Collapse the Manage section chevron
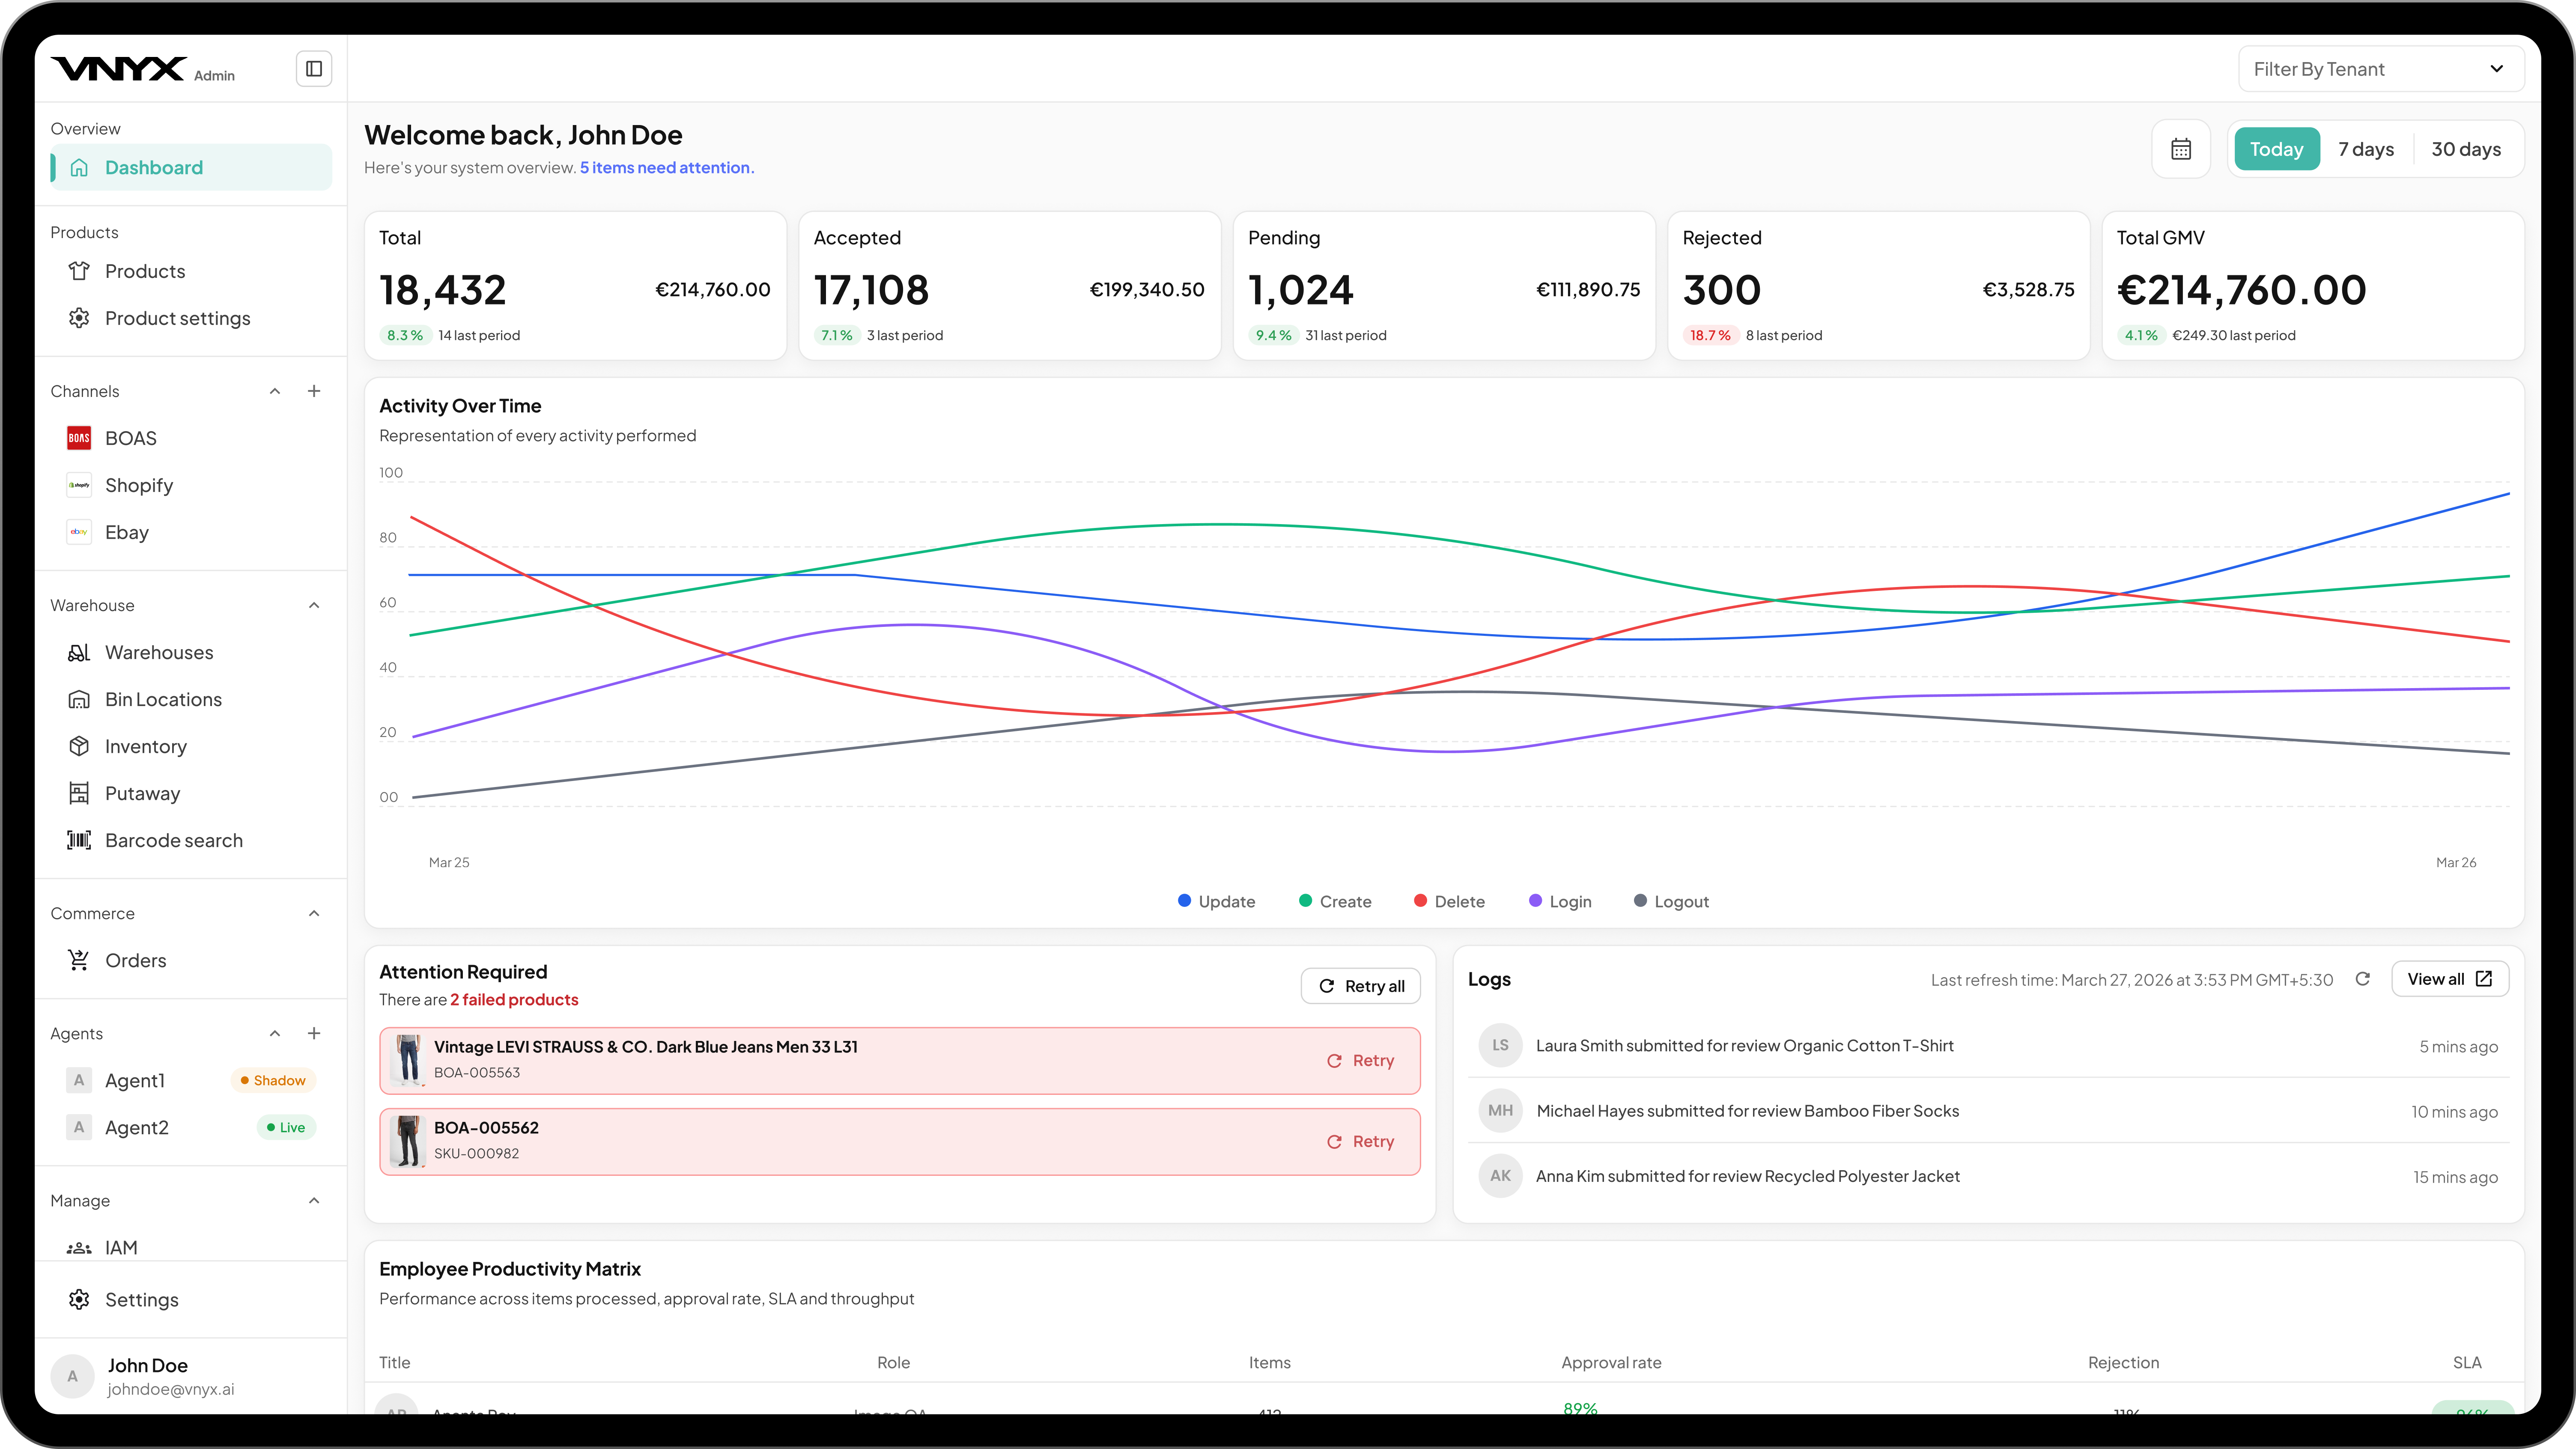 pyautogui.click(x=314, y=1200)
